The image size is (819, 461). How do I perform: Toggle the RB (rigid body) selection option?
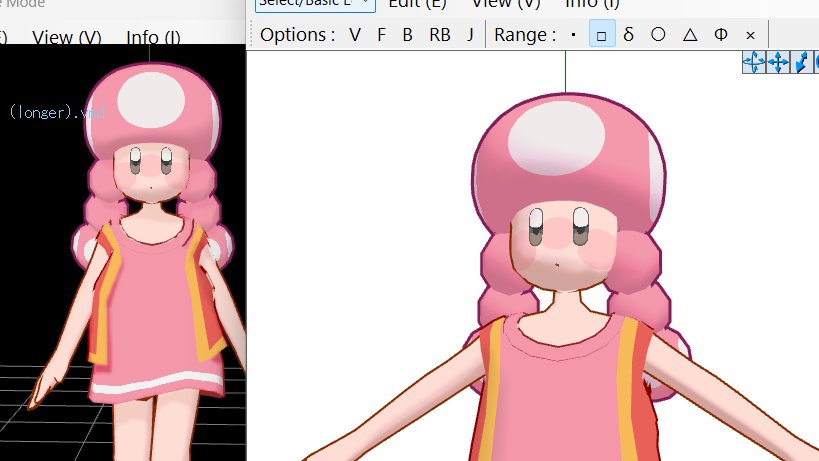coord(439,35)
